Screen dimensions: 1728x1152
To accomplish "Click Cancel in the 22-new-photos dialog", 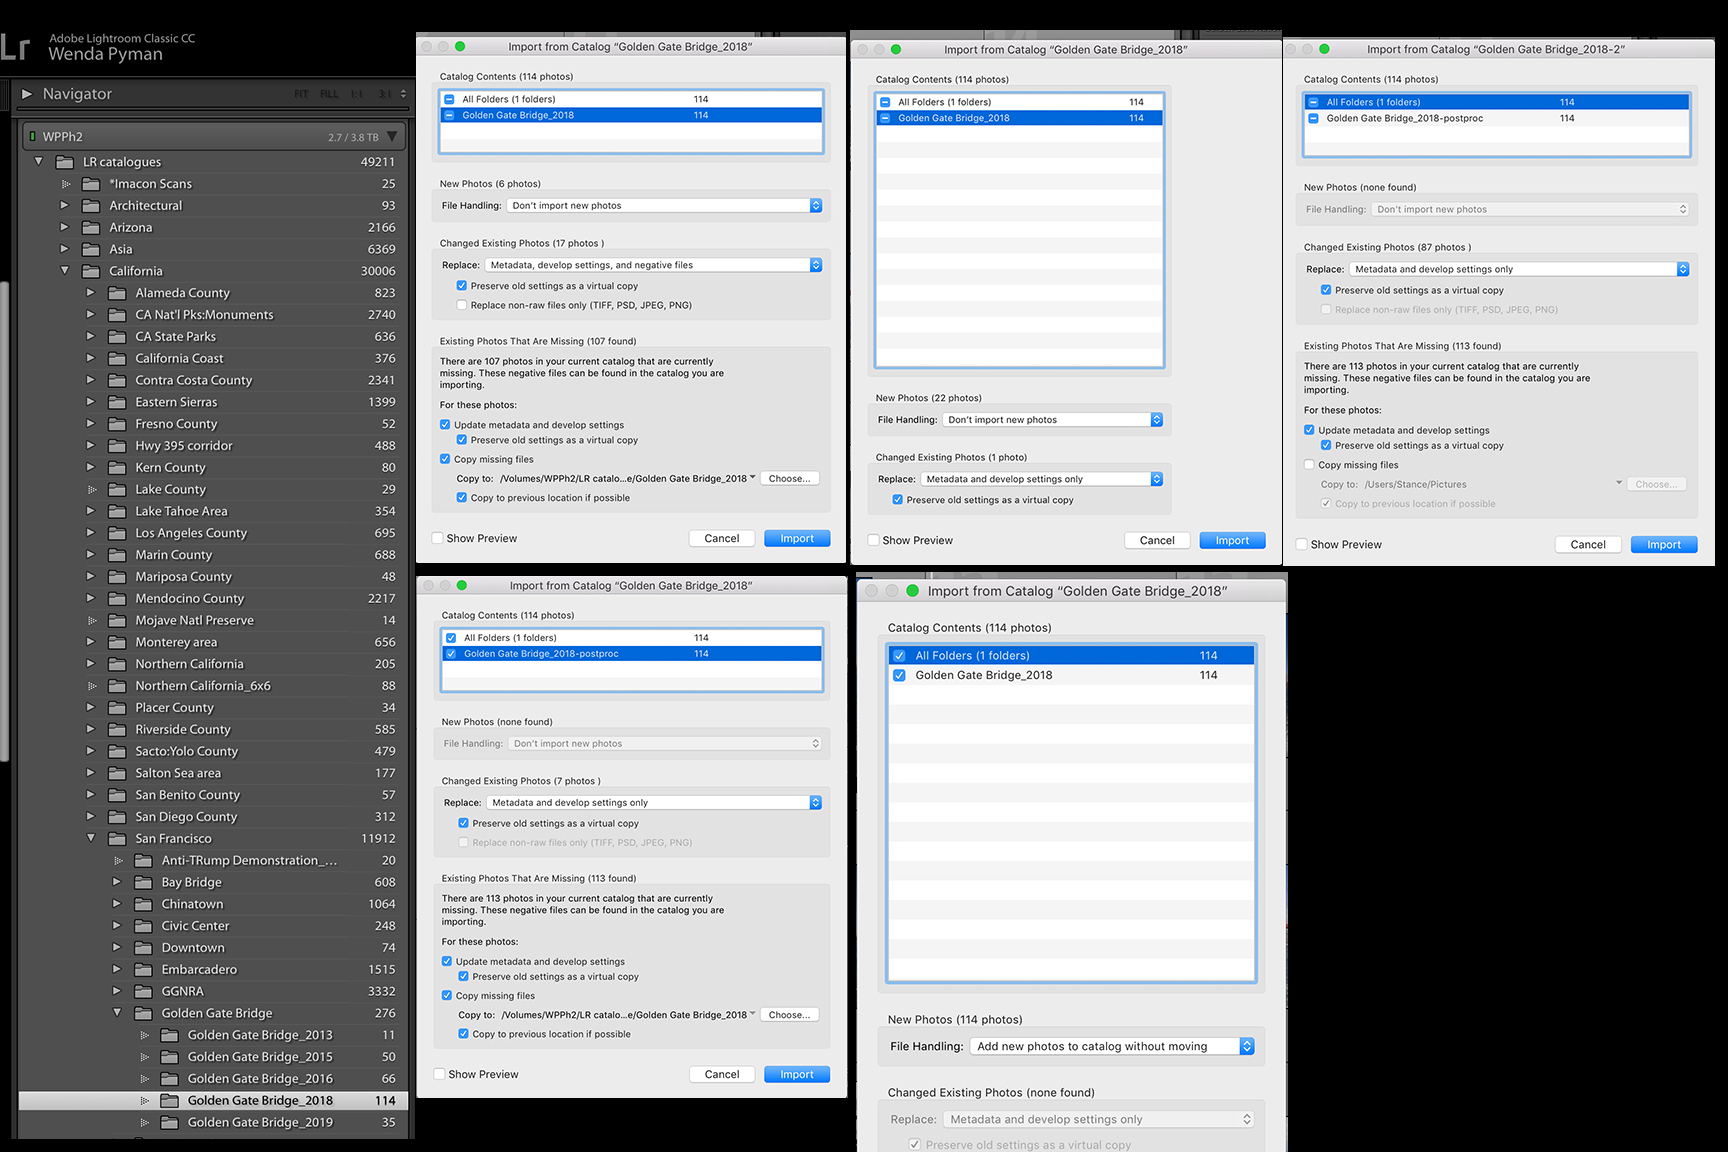I will [1157, 540].
